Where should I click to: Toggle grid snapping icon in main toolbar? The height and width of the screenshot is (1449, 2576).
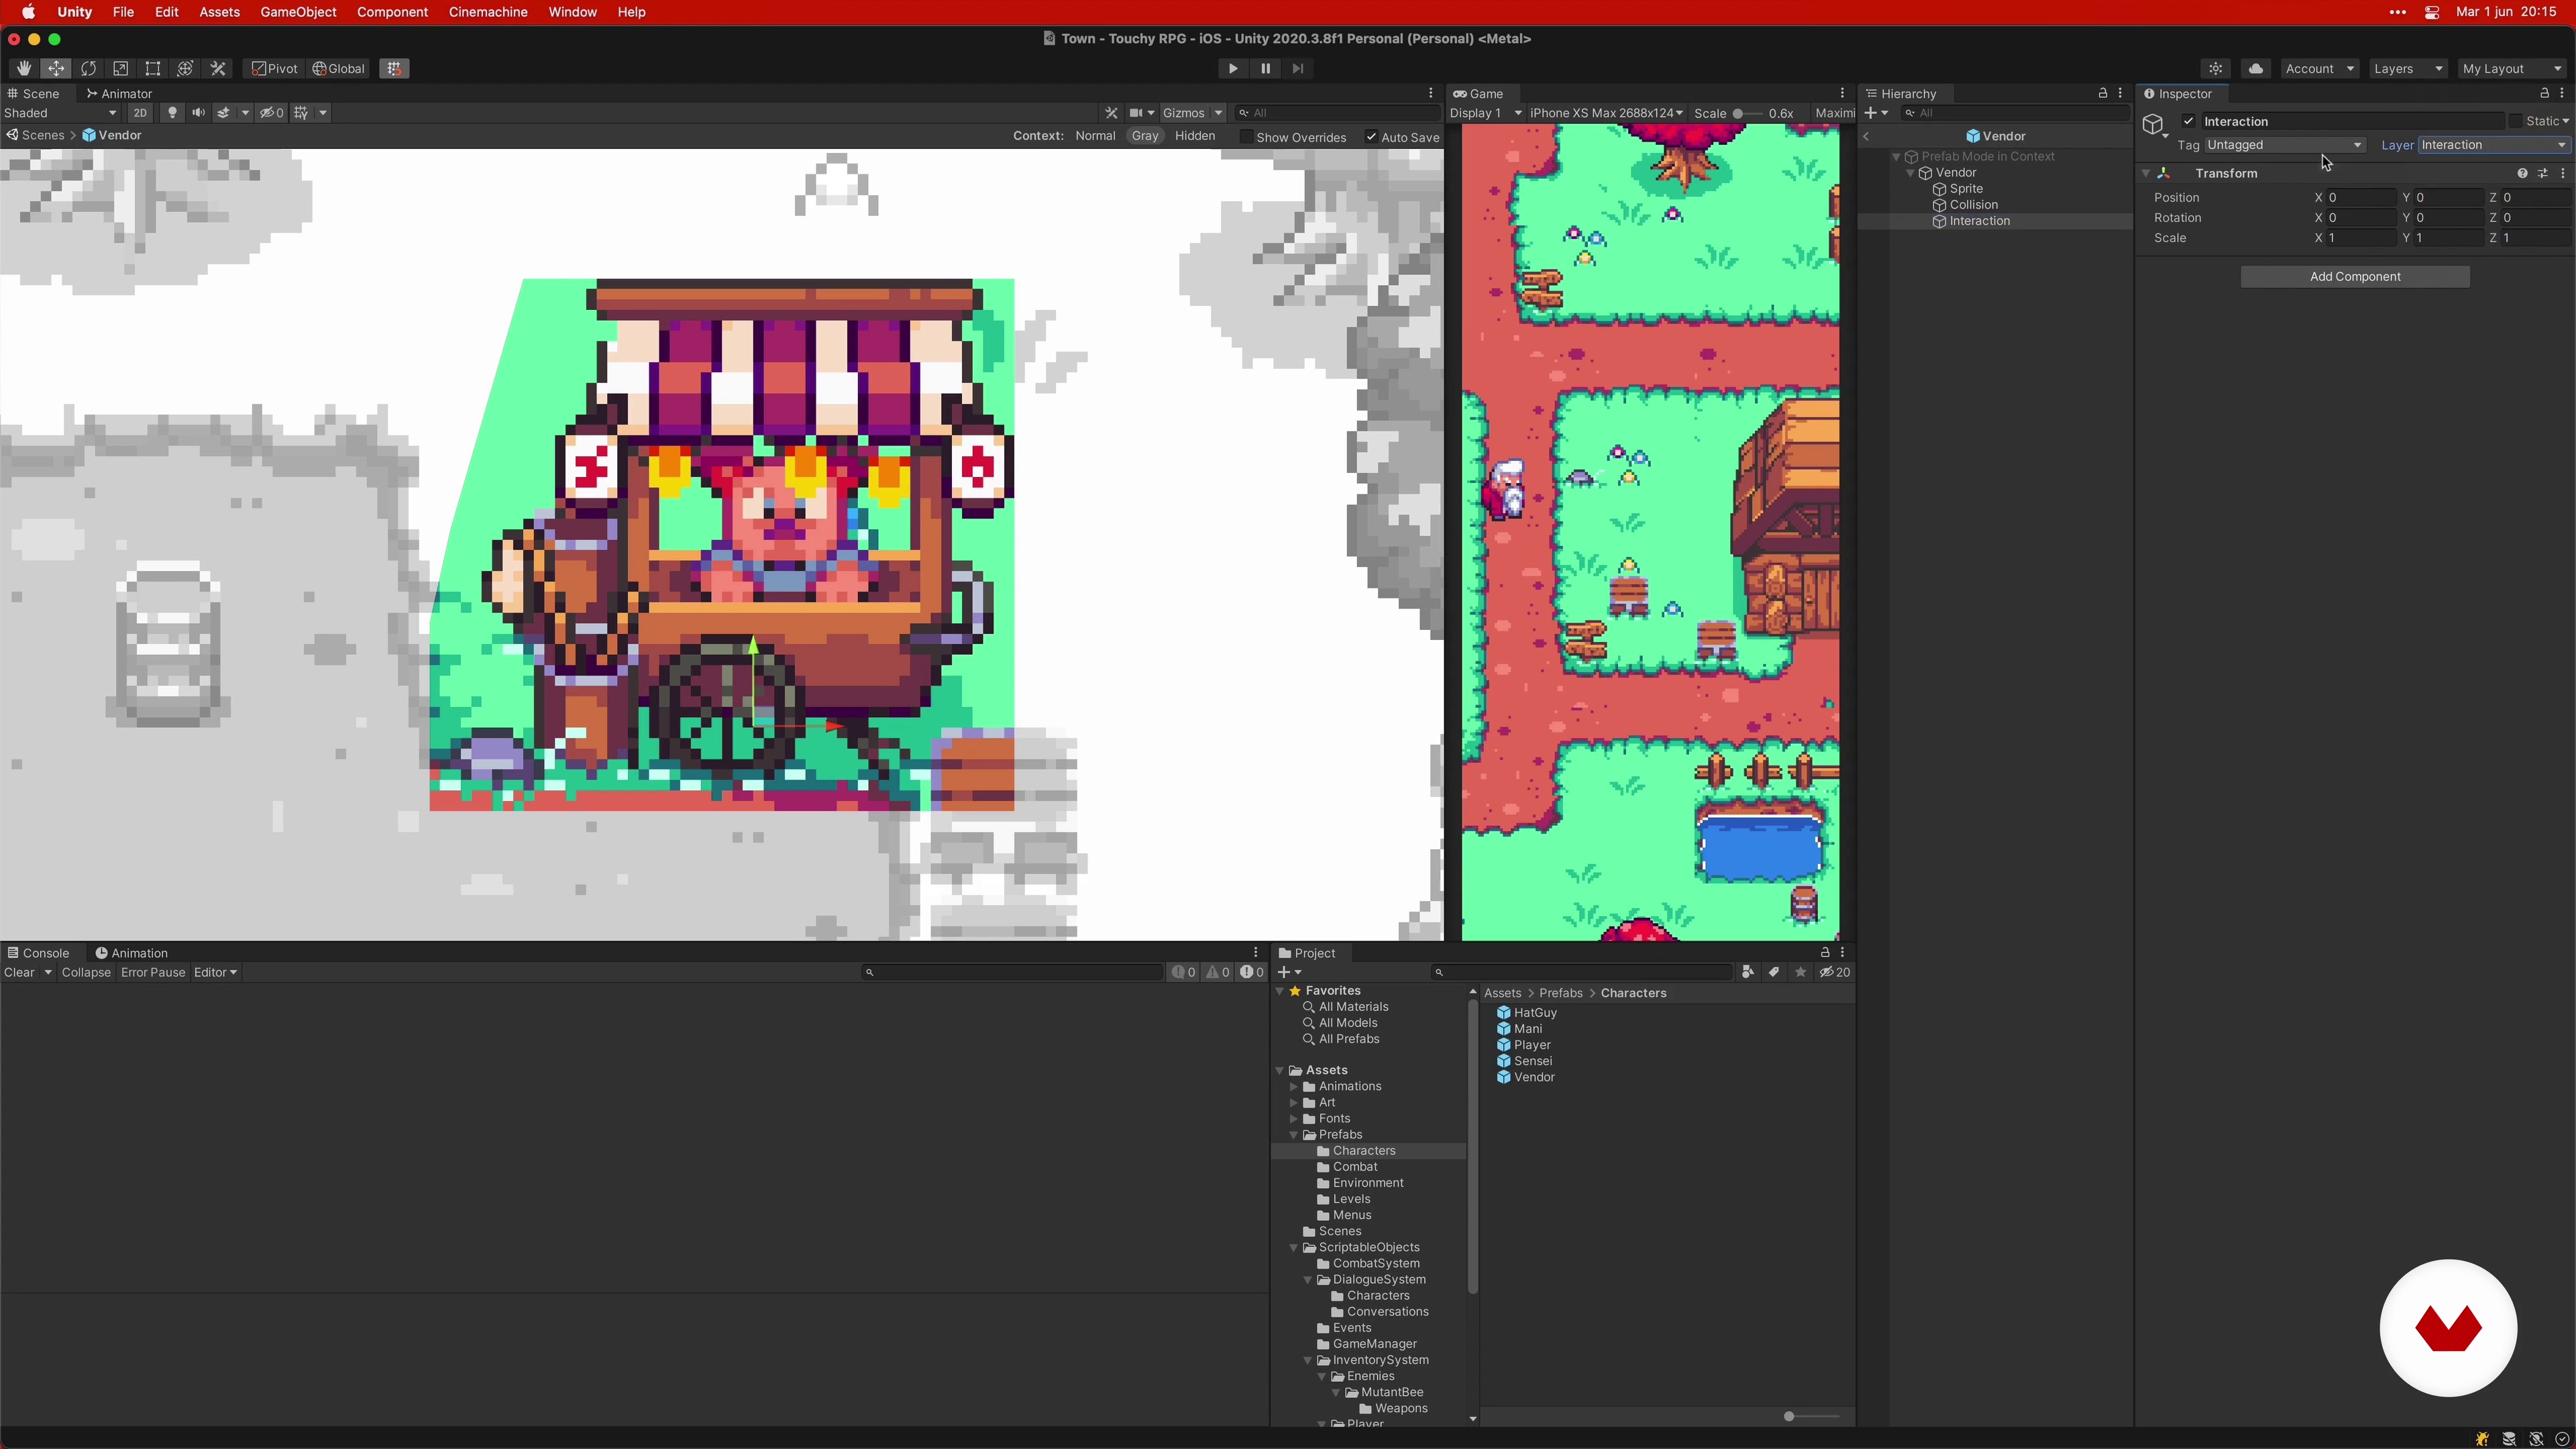coord(394,69)
